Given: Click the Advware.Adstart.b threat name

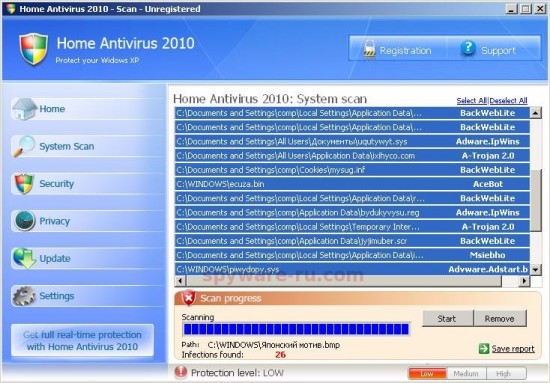Looking at the screenshot, I should (x=488, y=269).
